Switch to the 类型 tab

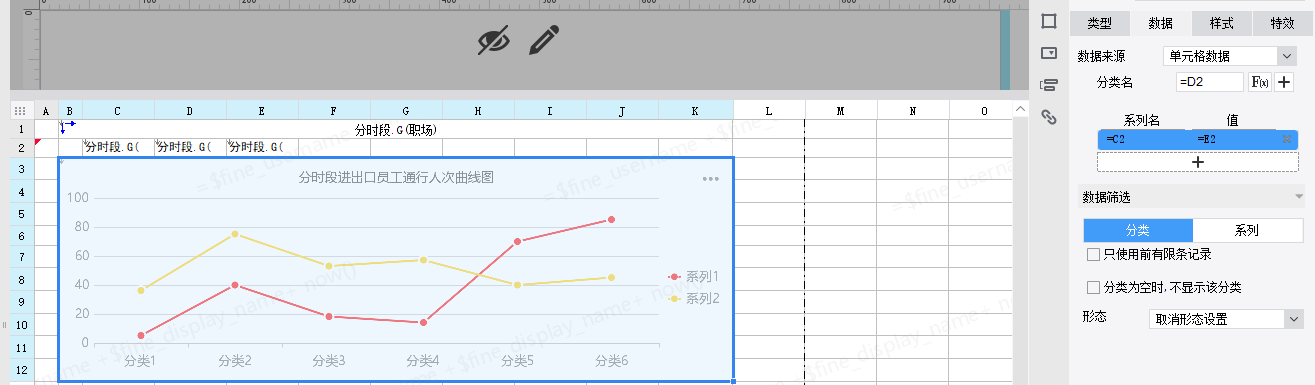(1099, 23)
